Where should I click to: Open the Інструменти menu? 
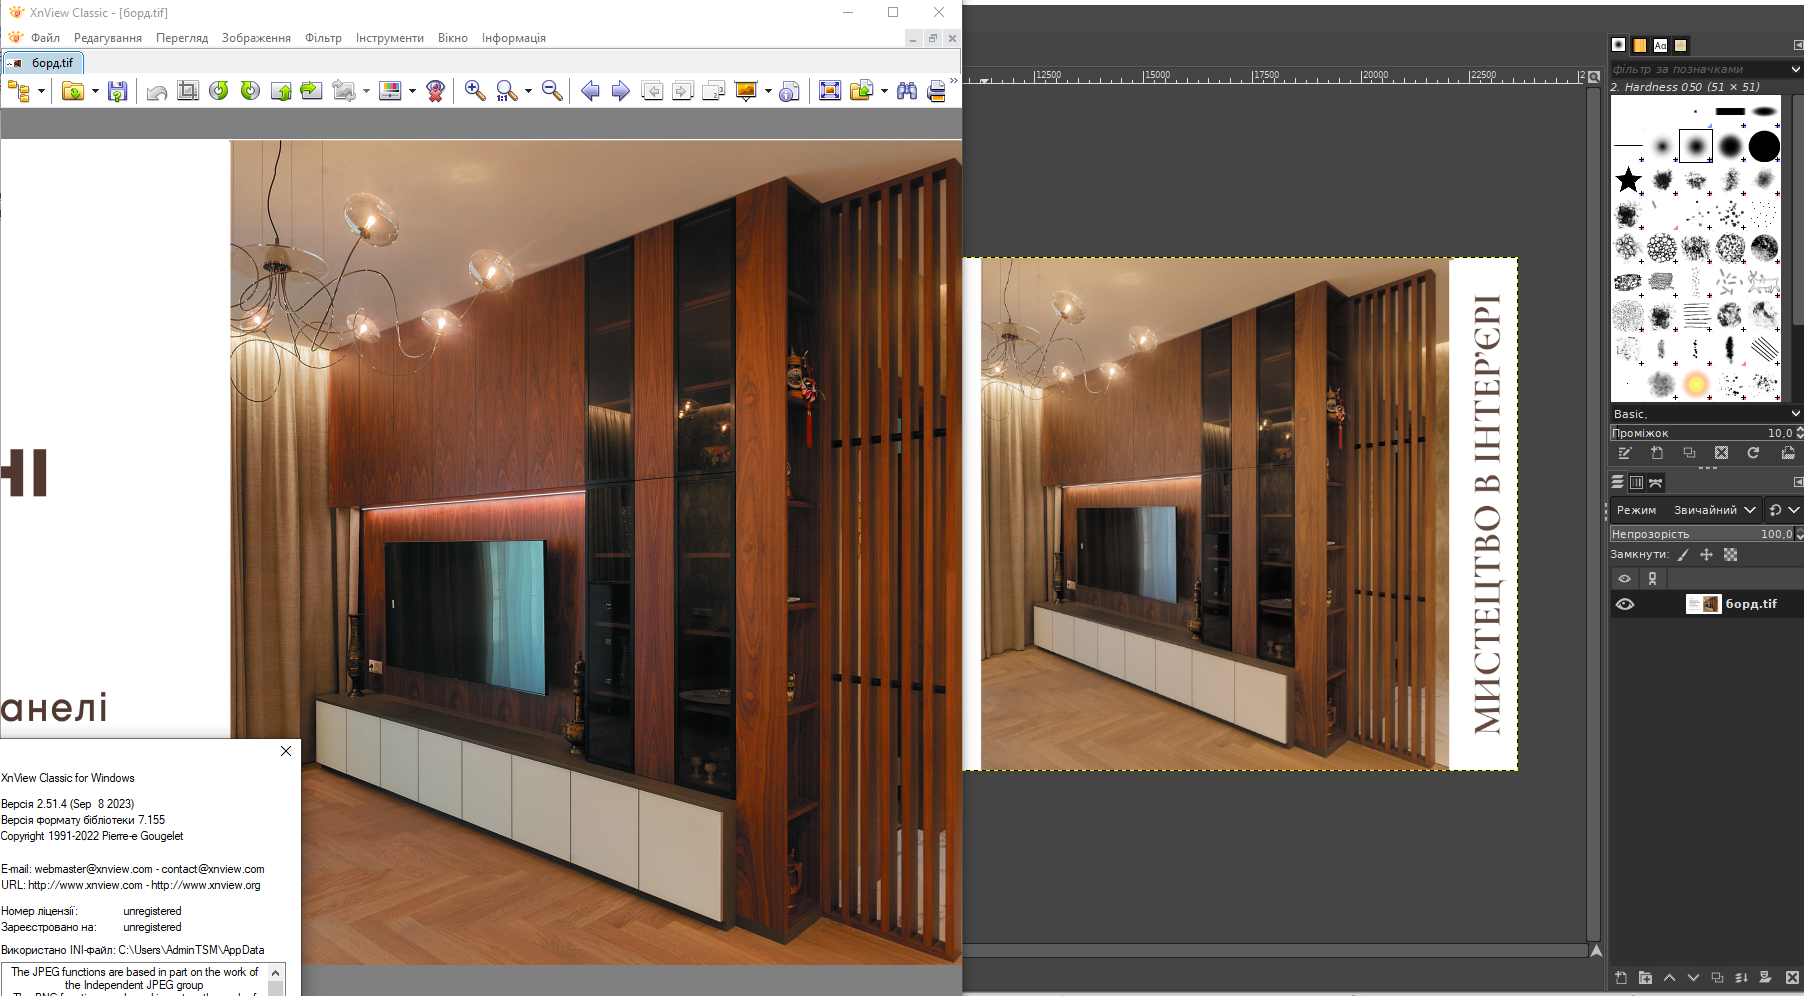(389, 38)
